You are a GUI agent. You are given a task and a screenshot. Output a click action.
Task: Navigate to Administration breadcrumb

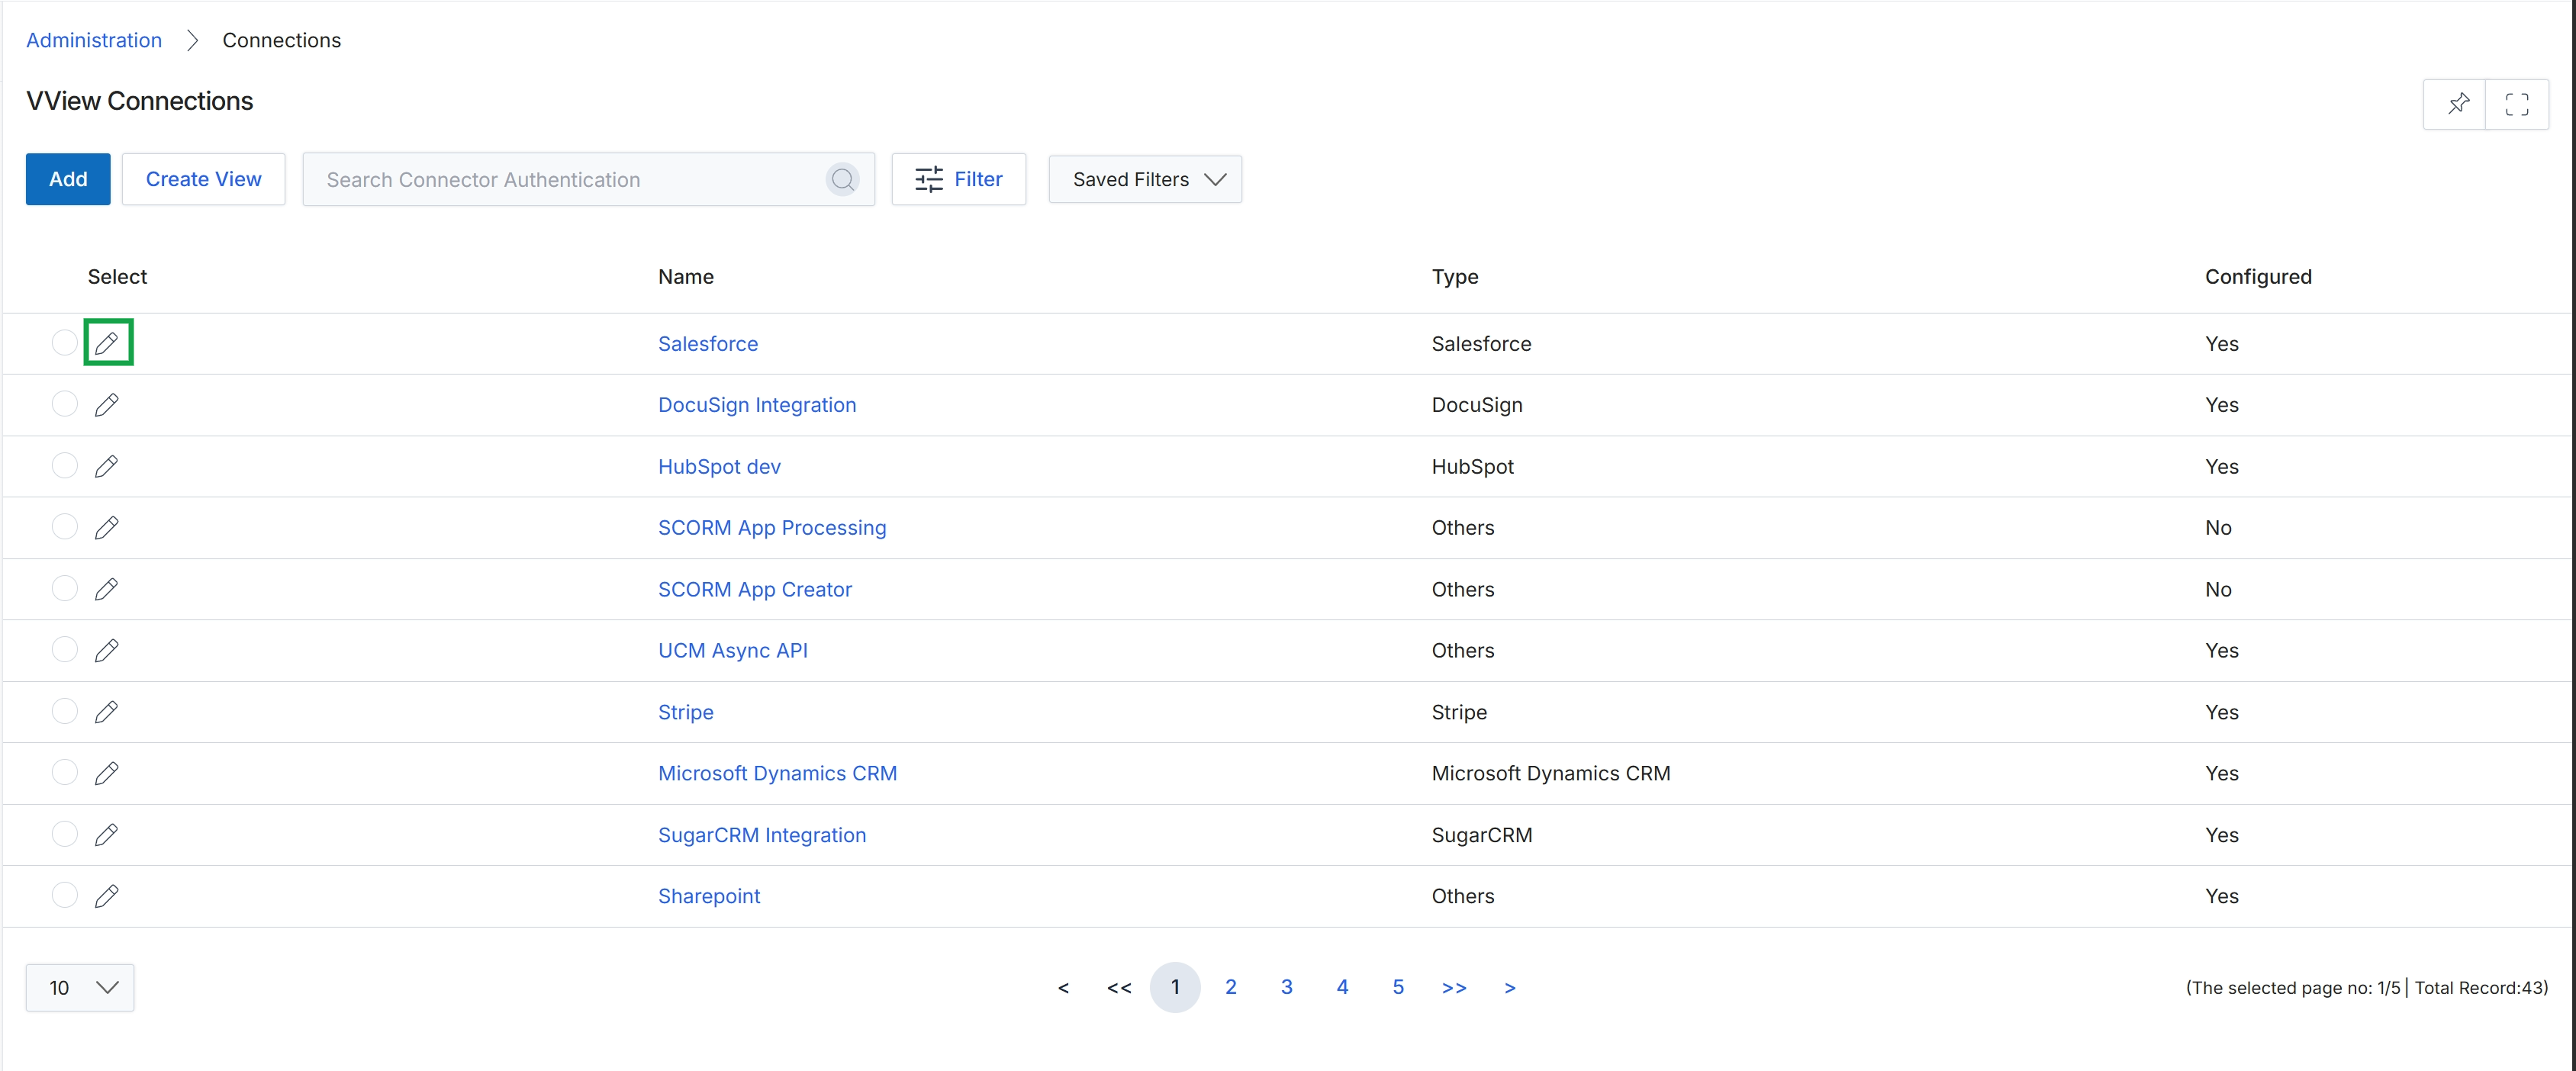(x=94, y=40)
